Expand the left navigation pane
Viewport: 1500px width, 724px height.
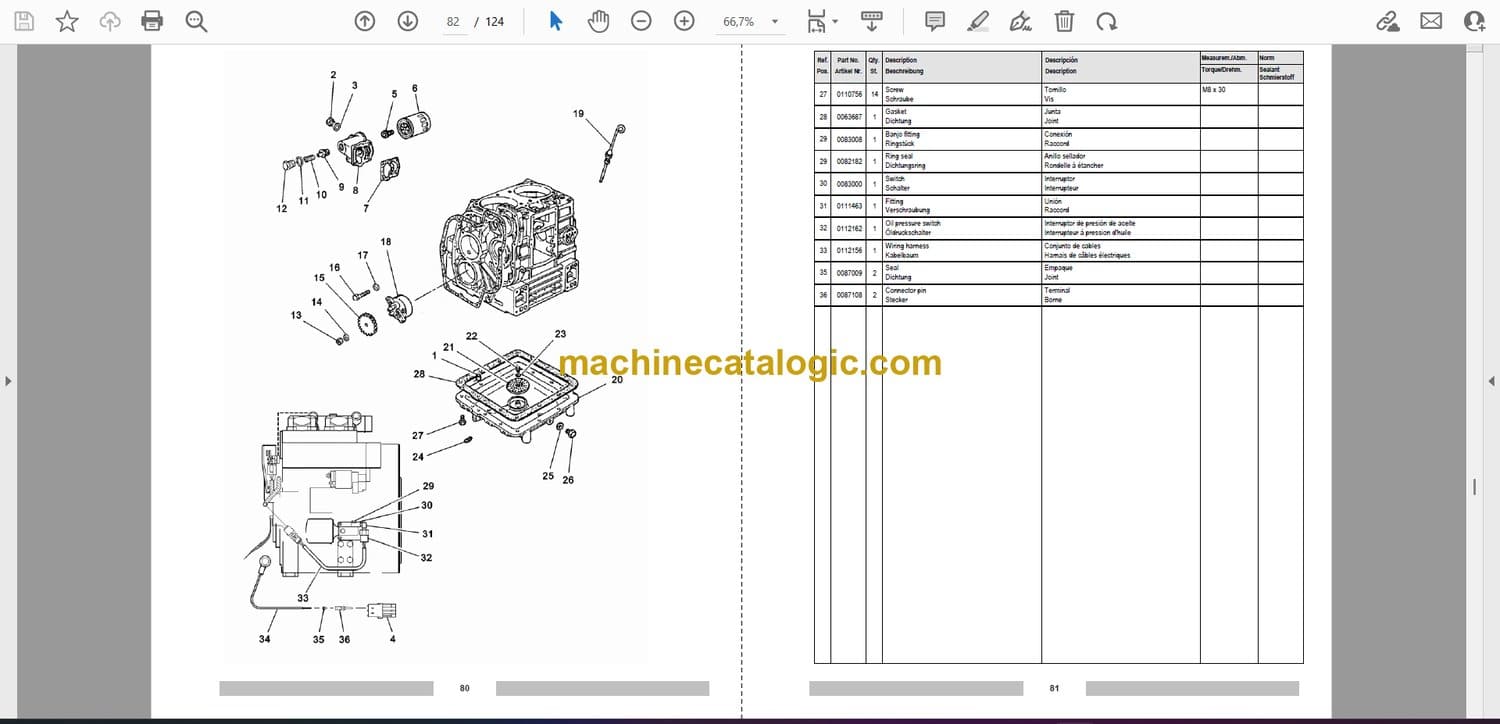point(8,381)
